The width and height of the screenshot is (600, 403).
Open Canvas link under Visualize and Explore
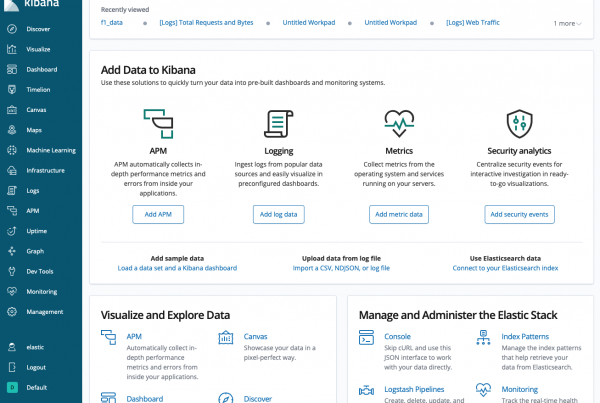point(255,336)
